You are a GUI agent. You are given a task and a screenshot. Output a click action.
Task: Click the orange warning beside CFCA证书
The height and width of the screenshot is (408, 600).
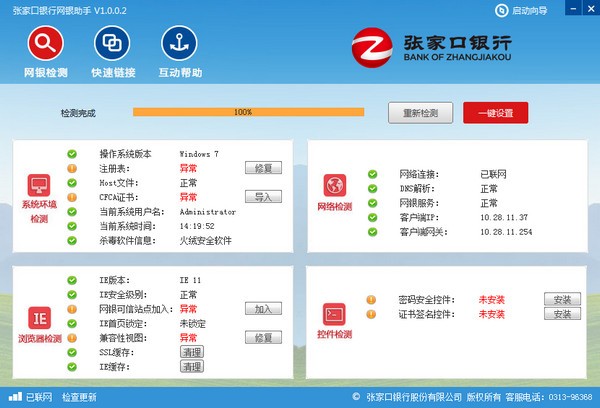[x=72, y=197]
